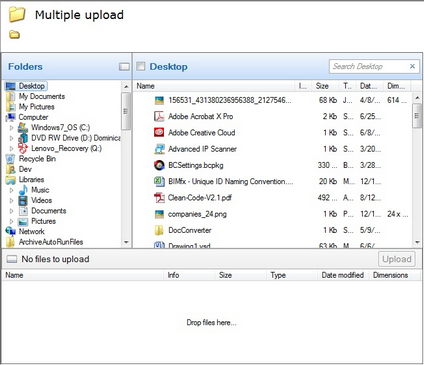Select the Recycle Bin tree item
This screenshot has width=424, height=365.
37,159
